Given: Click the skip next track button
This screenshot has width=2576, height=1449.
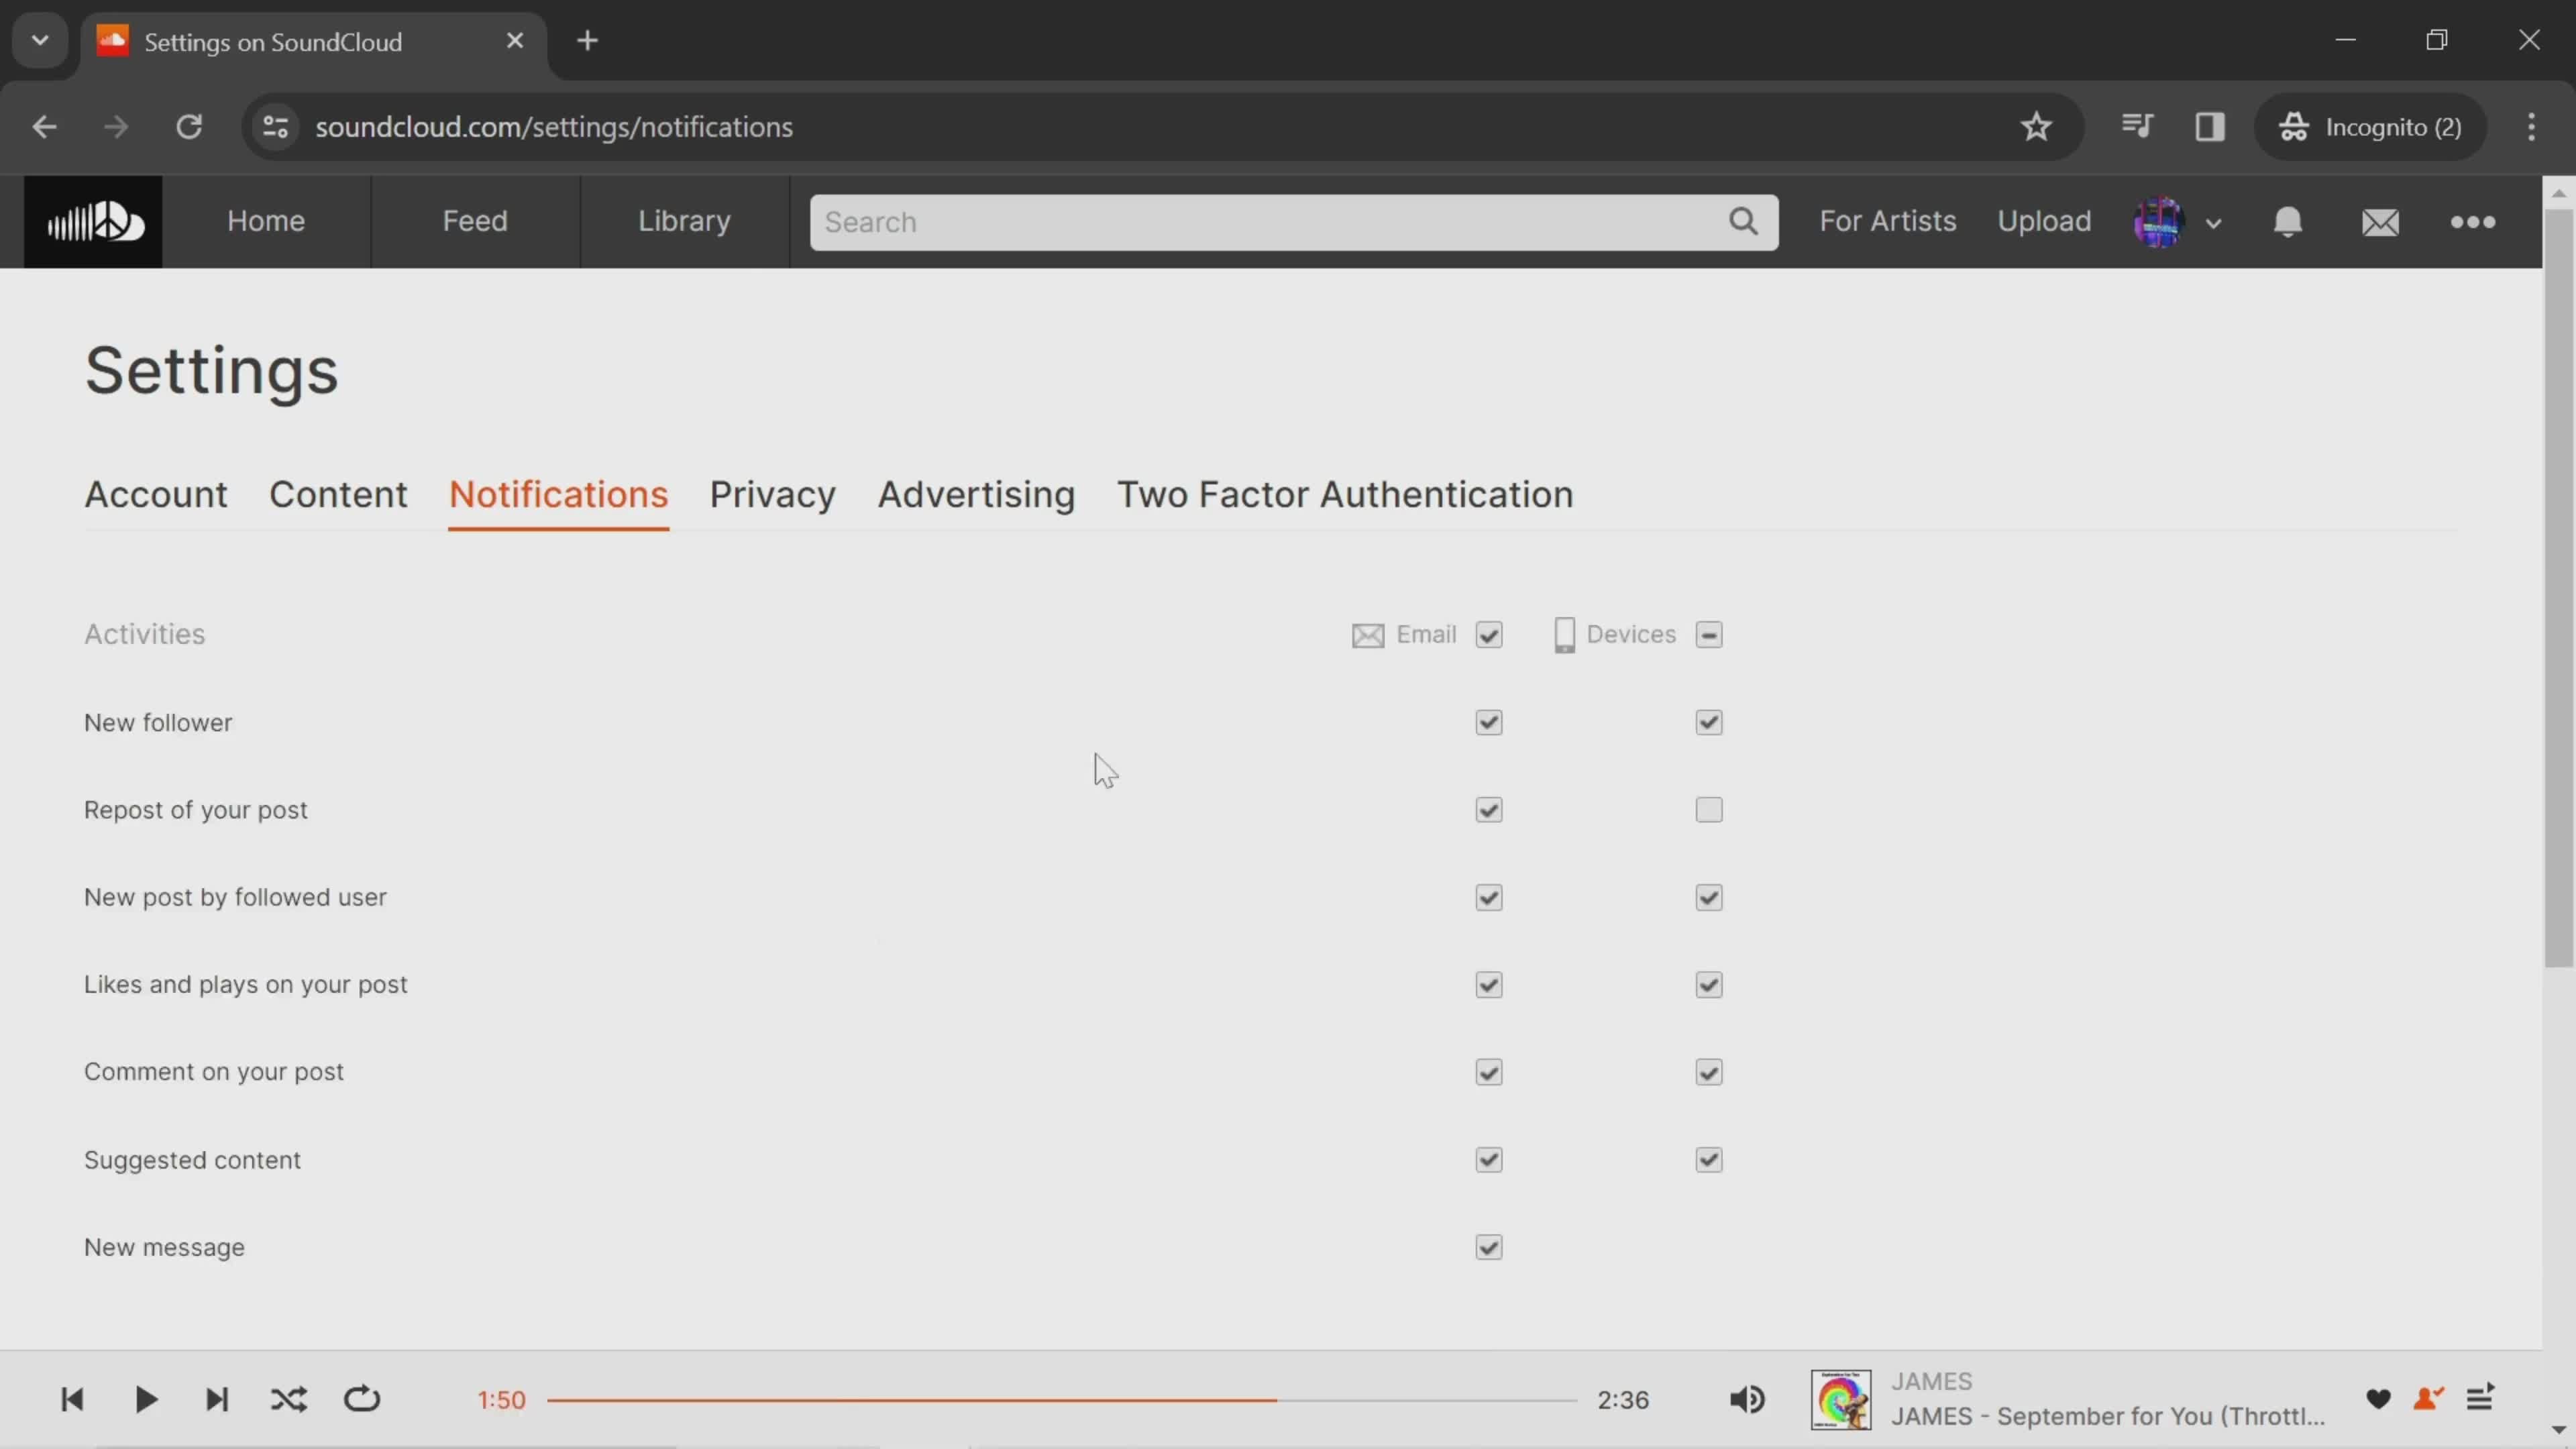Looking at the screenshot, I should (216, 1398).
